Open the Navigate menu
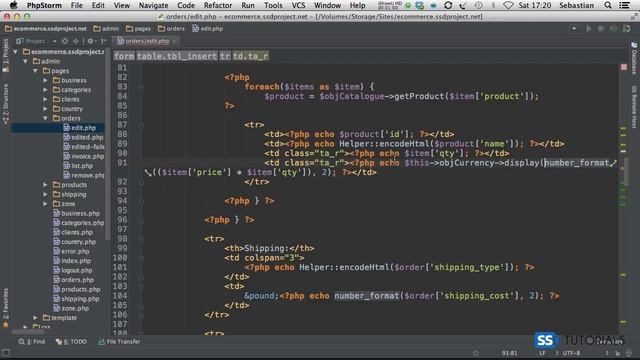640x360 pixels. pos(153,5)
